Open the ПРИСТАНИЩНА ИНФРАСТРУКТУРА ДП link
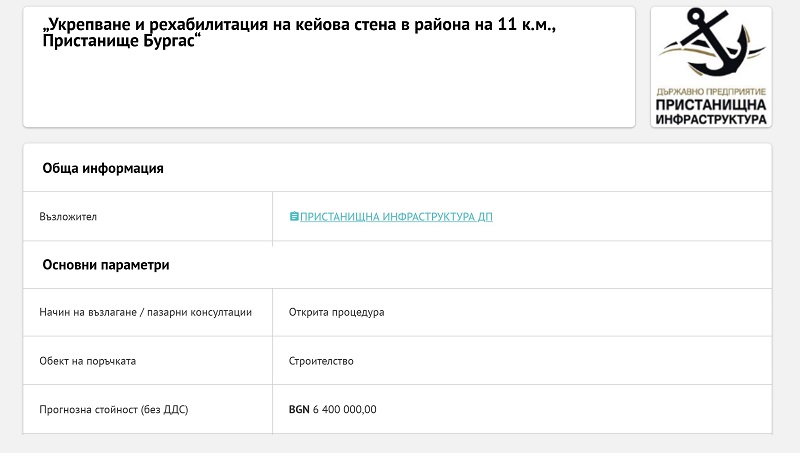The image size is (800, 453). [396, 217]
